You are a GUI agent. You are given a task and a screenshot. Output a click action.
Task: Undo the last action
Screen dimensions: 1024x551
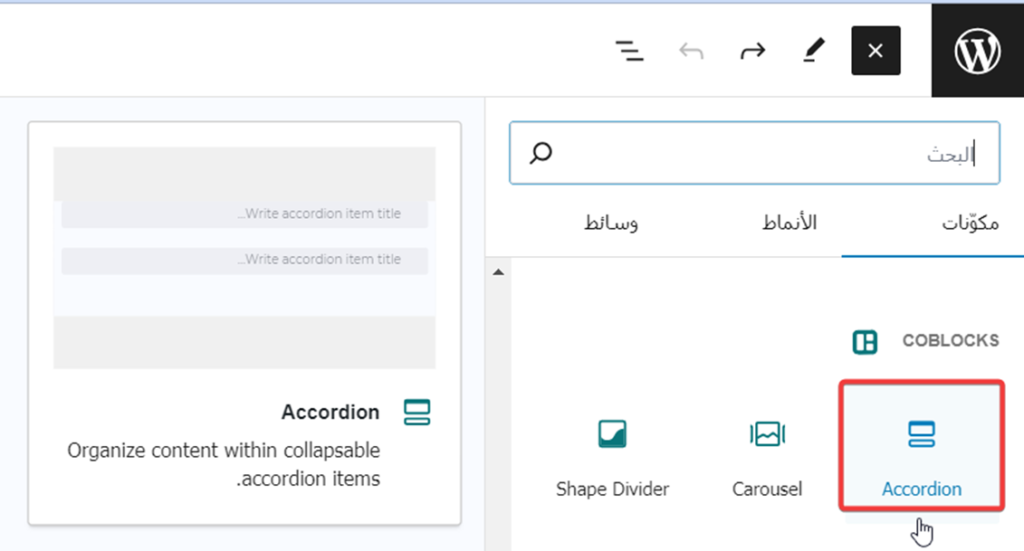(x=690, y=51)
